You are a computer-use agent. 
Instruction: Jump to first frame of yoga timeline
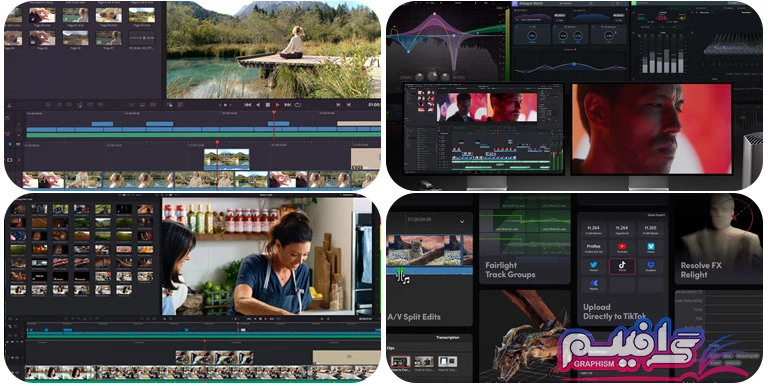pyautogui.click(x=247, y=104)
